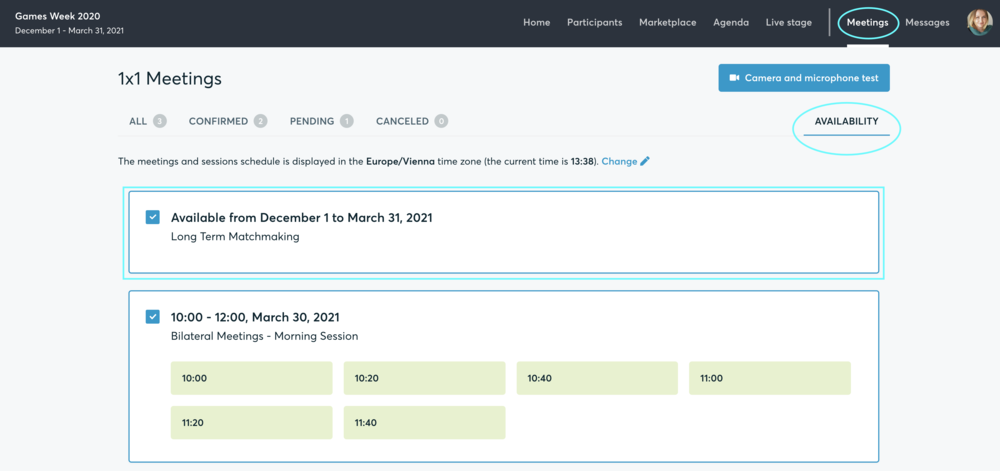Viewport: 1000px width, 471px height.
Task: Open the Agenda page
Action: tap(731, 22)
